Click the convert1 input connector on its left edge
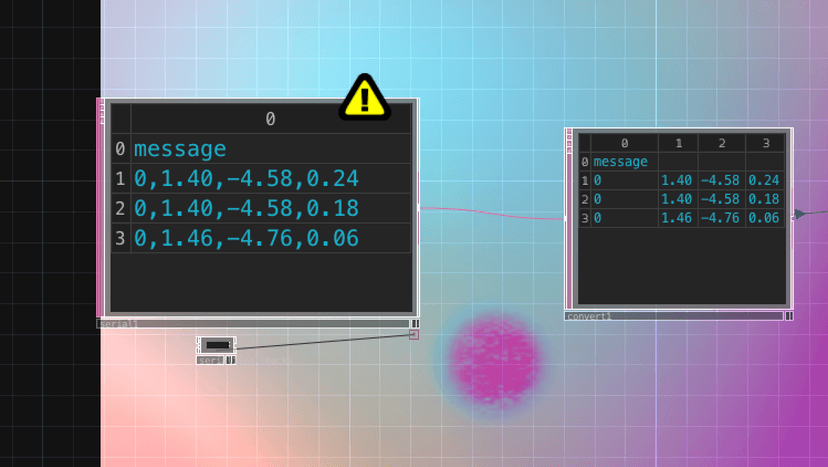This screenshot has width=828, height=467. click(566, 218)
